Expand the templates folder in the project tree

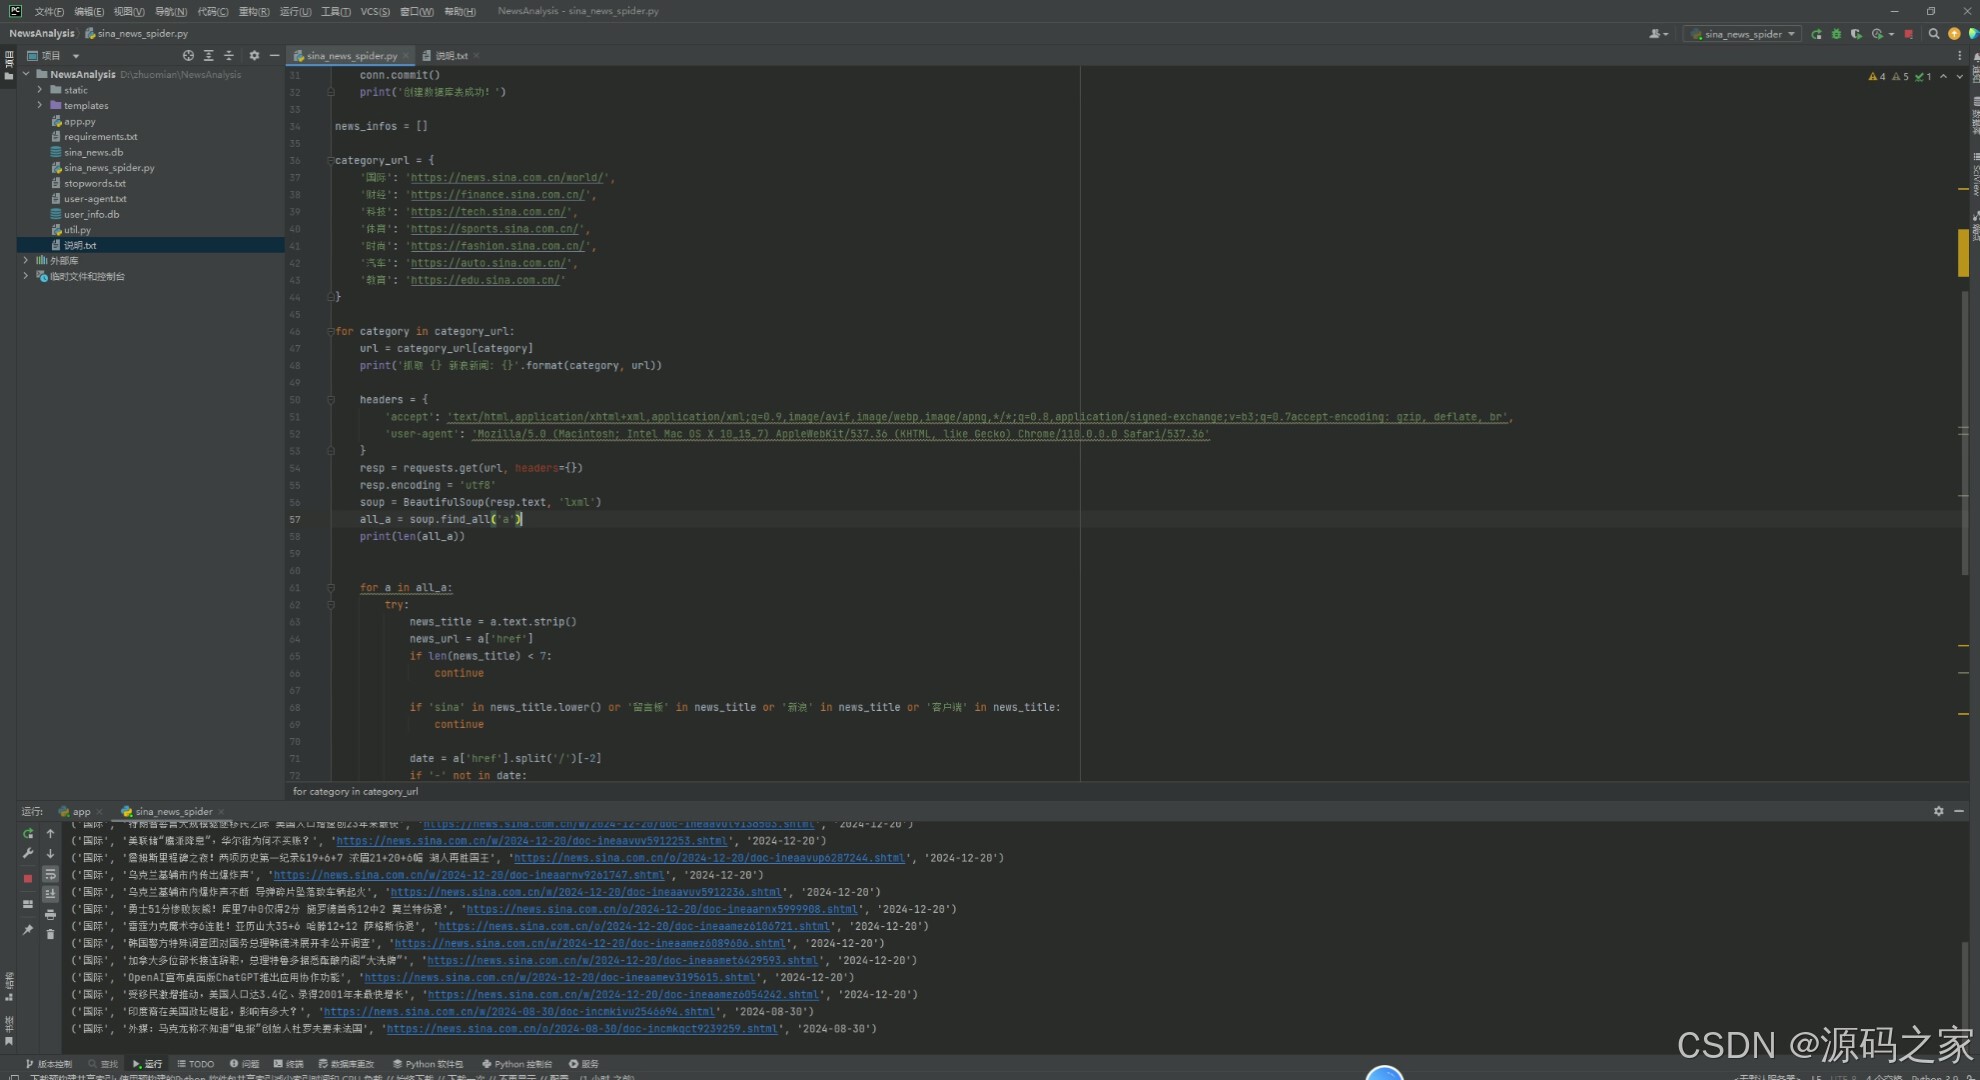click(x=40, y=105)
